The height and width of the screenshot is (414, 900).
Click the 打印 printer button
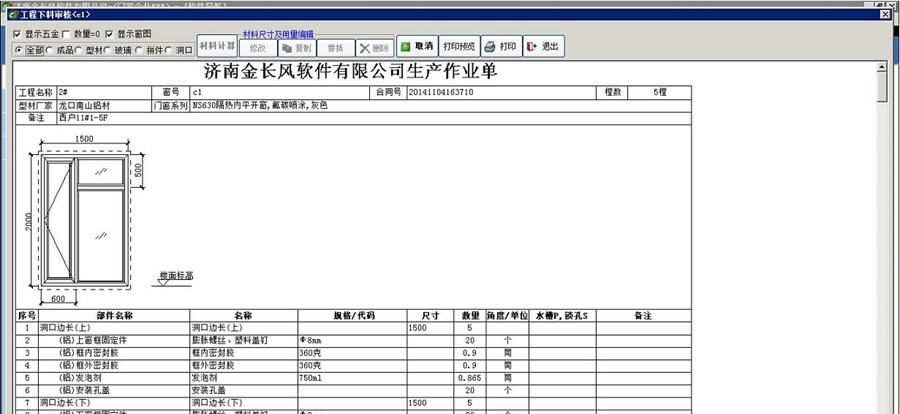point(502,47)
